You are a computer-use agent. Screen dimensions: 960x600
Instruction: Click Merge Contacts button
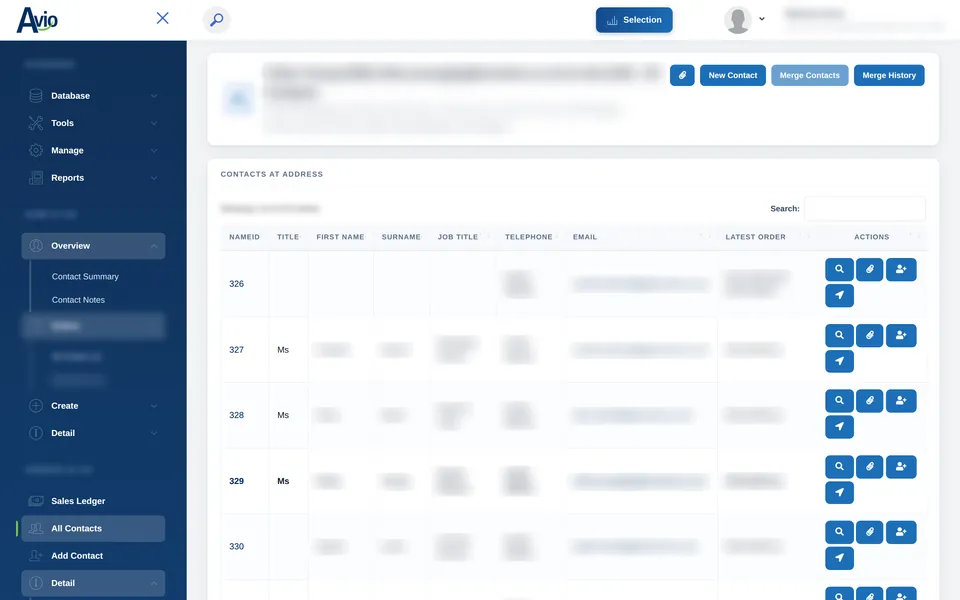click(809, 75)
